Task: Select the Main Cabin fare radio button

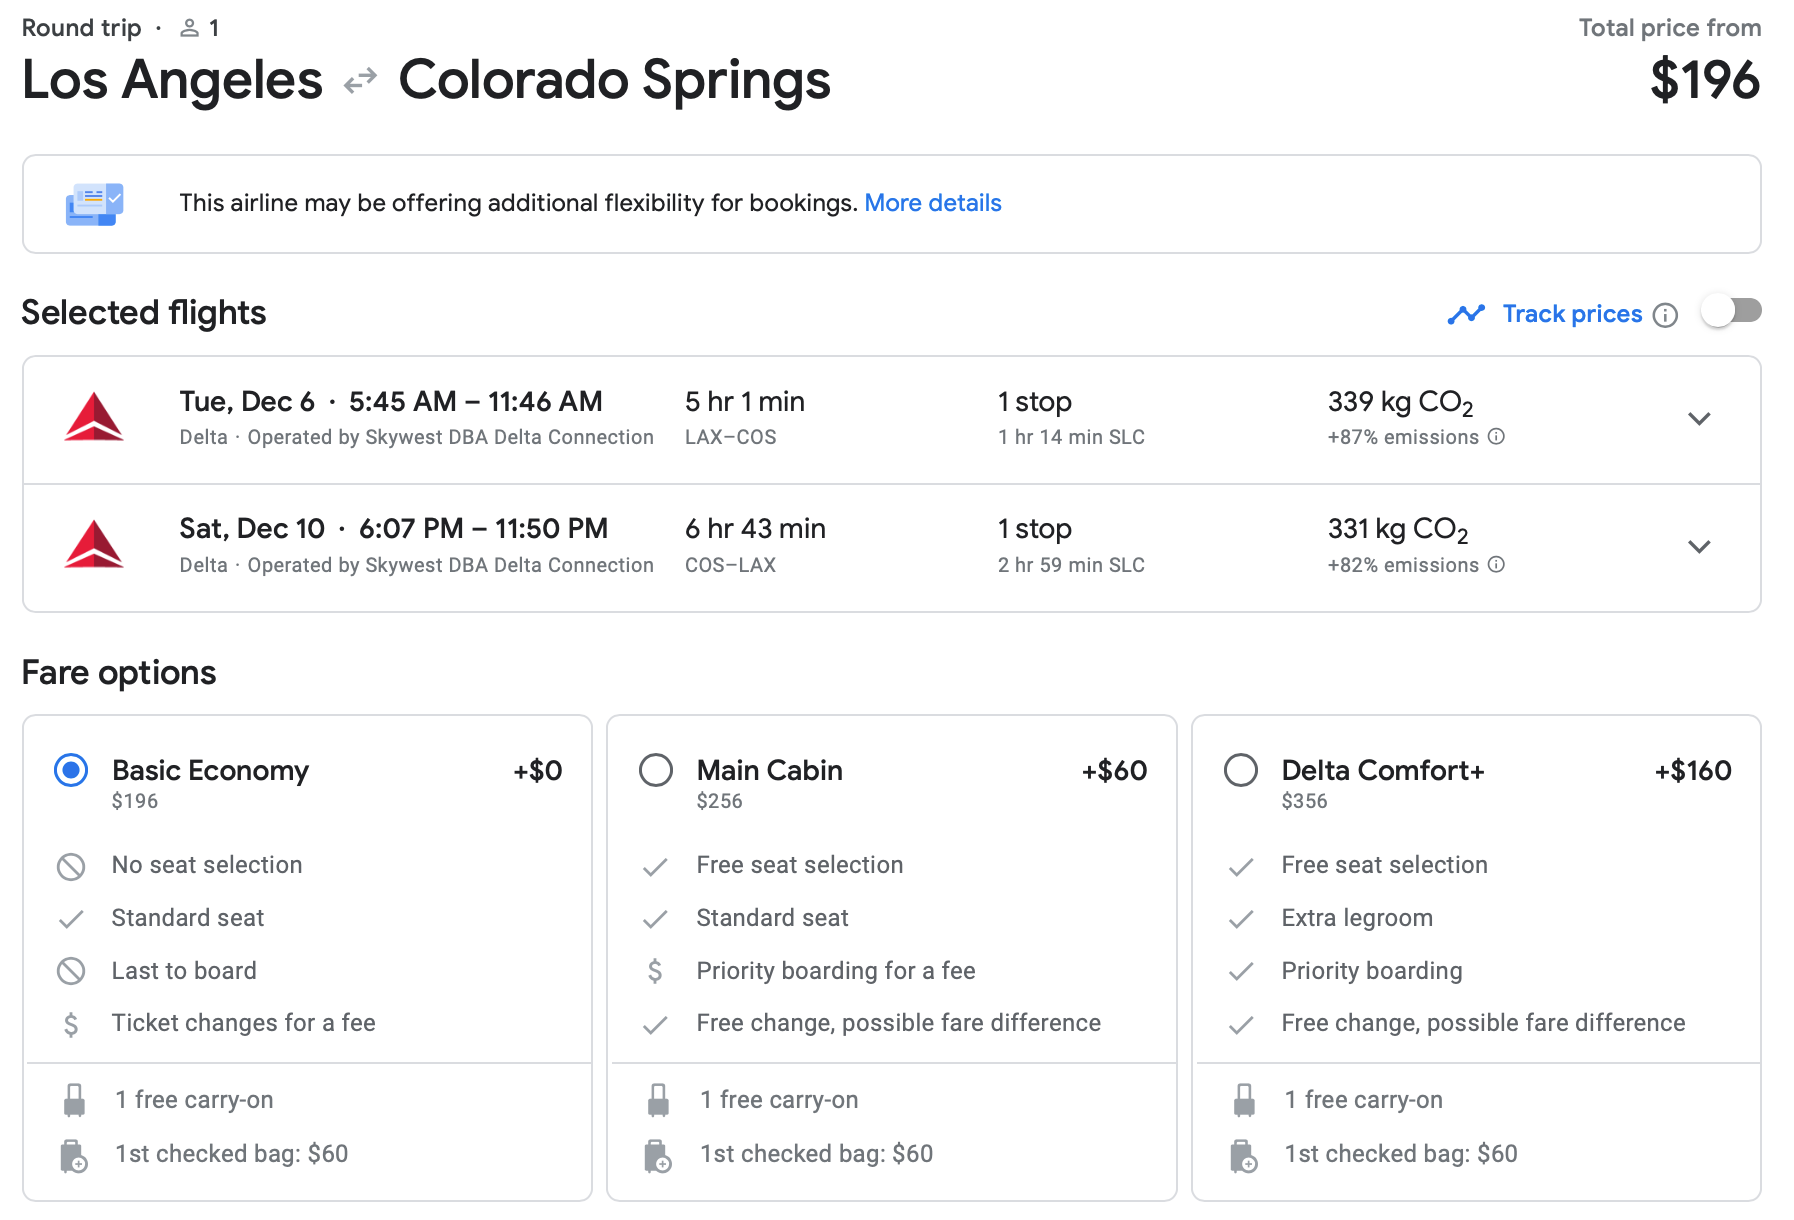Action: click(x=656, y=770)
